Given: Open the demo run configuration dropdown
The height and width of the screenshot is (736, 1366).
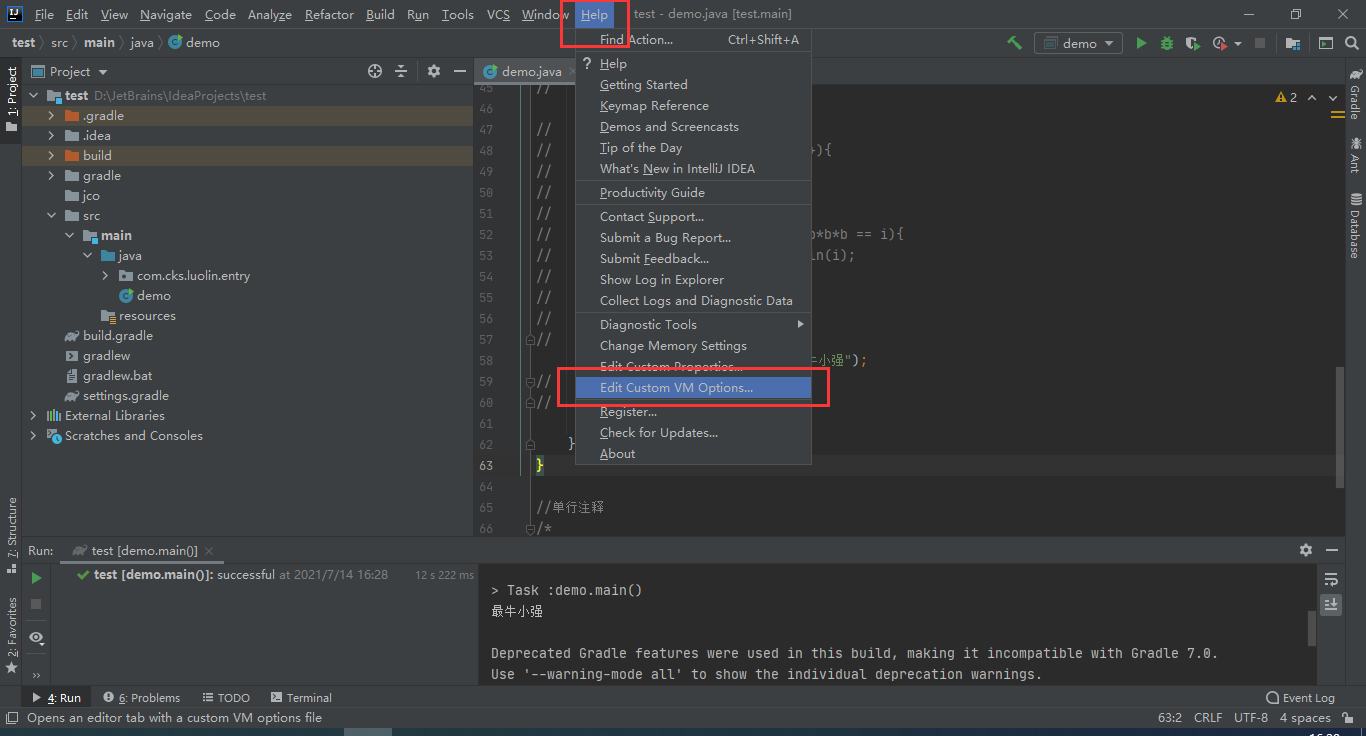Looking at the screenshot, I should pyautogui.click(x=1079, y=43).
